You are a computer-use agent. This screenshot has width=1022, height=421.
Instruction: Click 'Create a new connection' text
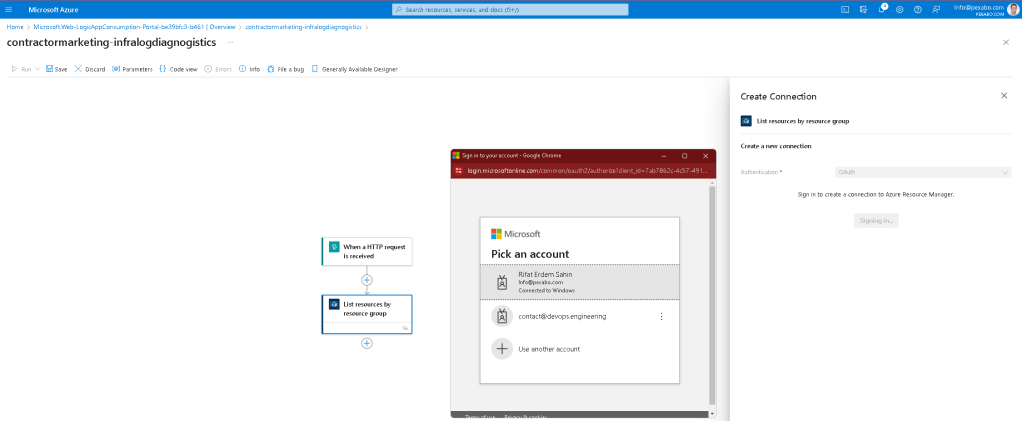(776, 146)
